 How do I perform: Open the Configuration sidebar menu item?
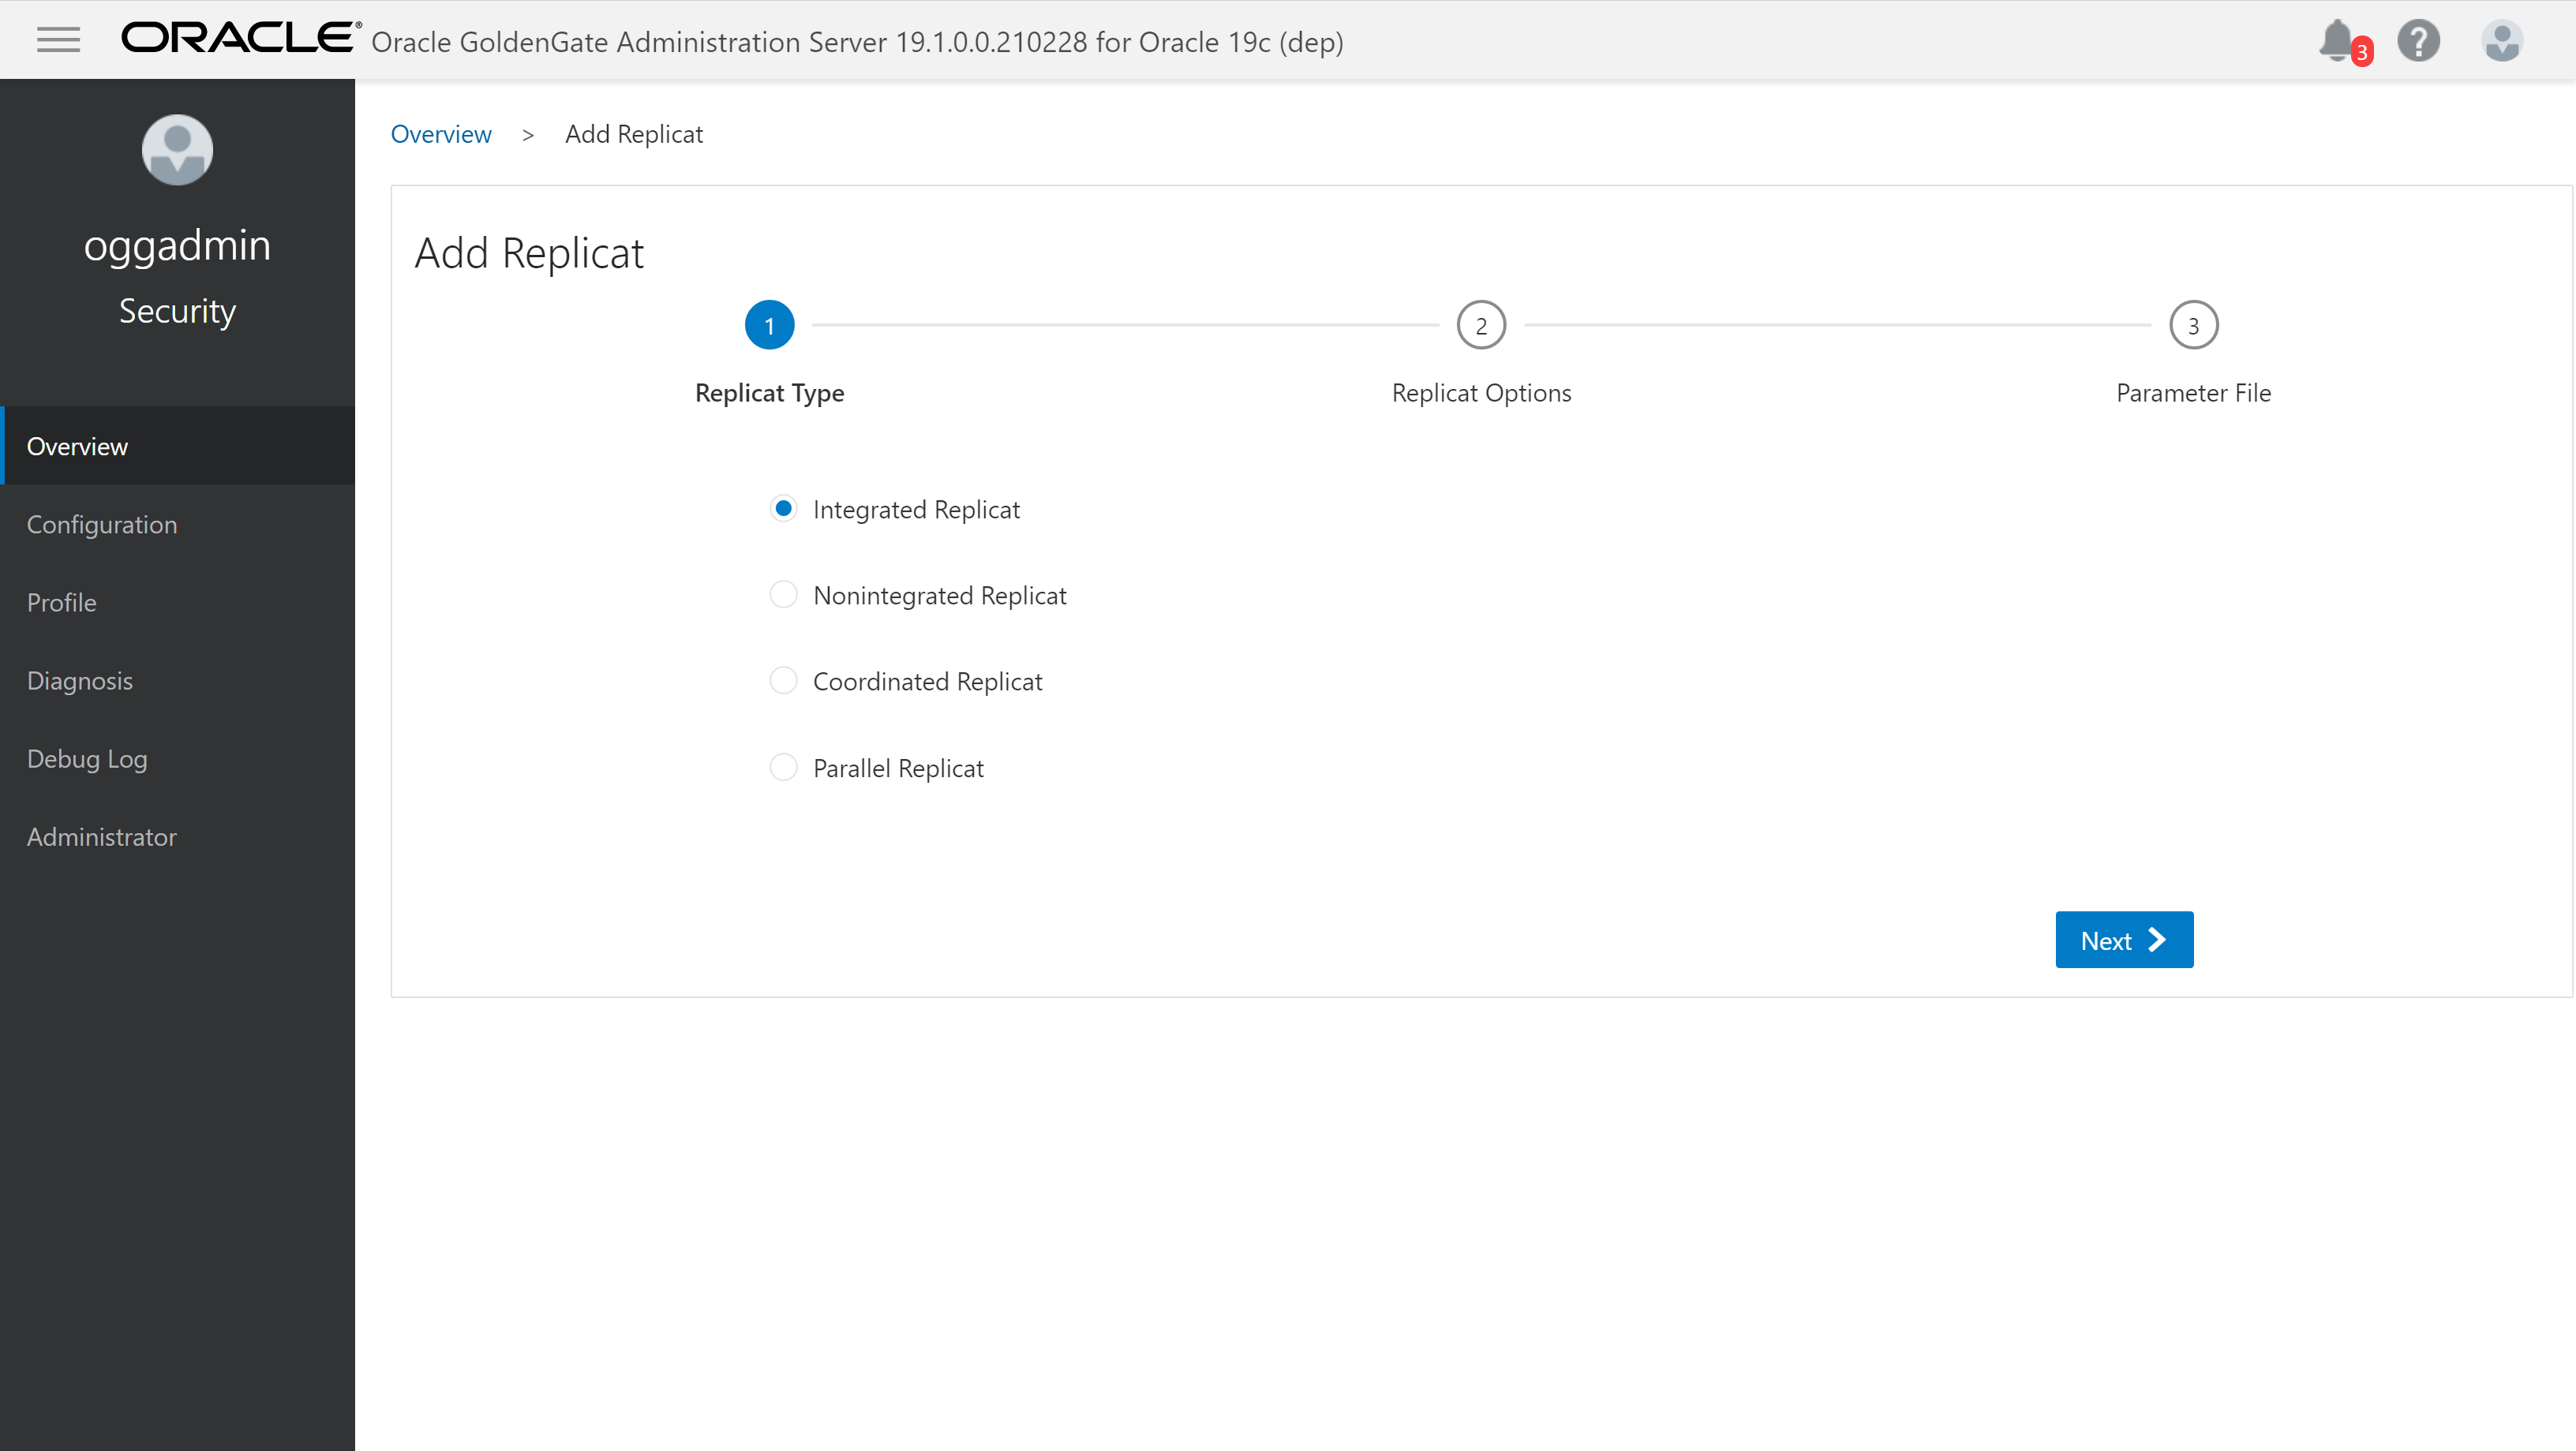102,524
